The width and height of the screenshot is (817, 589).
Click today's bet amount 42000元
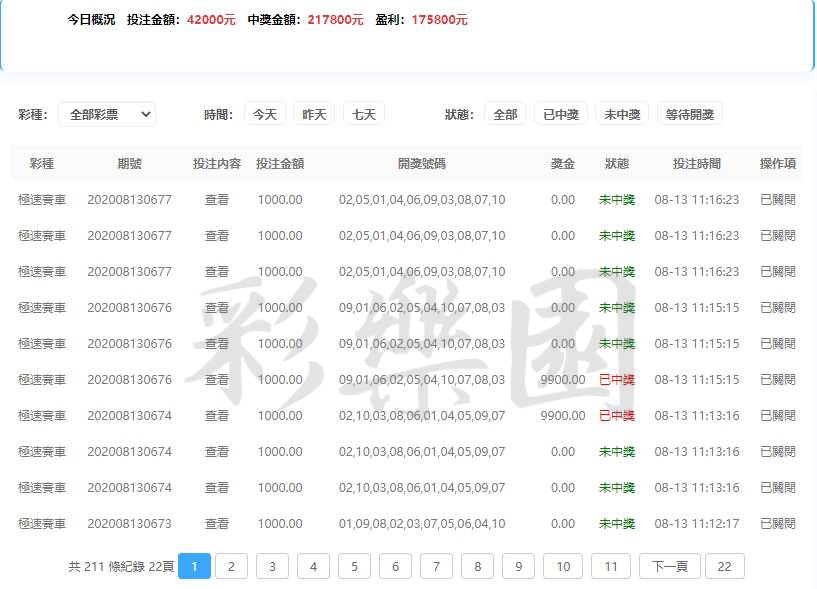[x=211, y=20]
